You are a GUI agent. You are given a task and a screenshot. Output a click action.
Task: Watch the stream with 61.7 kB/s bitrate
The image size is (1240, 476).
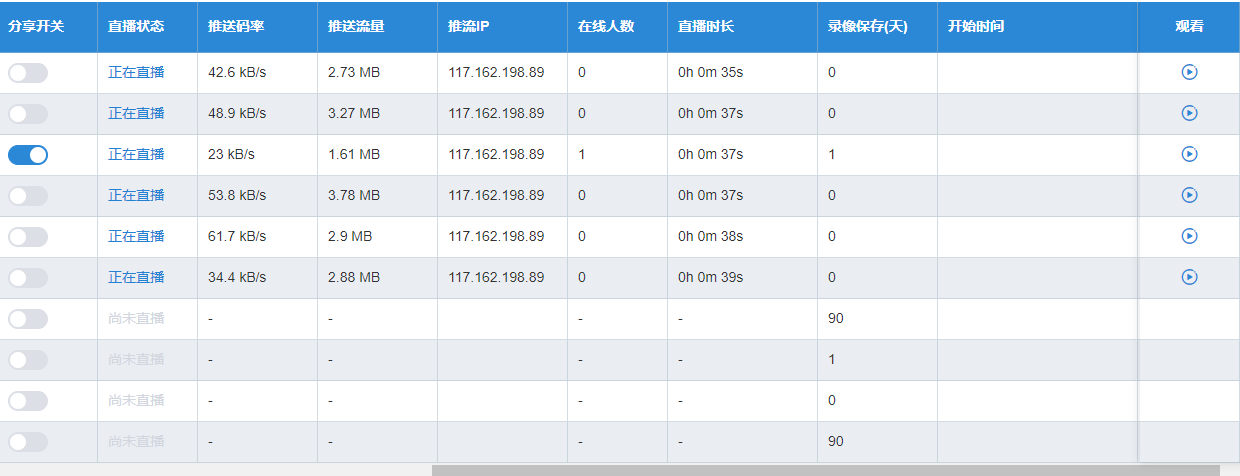point(1189,236)
